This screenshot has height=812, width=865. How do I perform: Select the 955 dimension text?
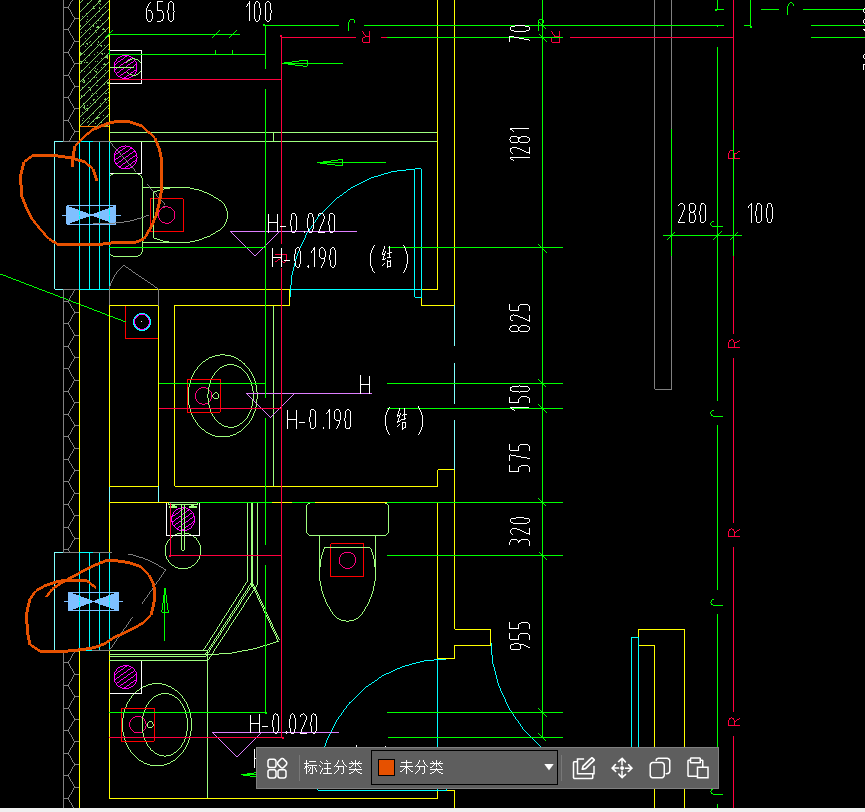(520, 635)
